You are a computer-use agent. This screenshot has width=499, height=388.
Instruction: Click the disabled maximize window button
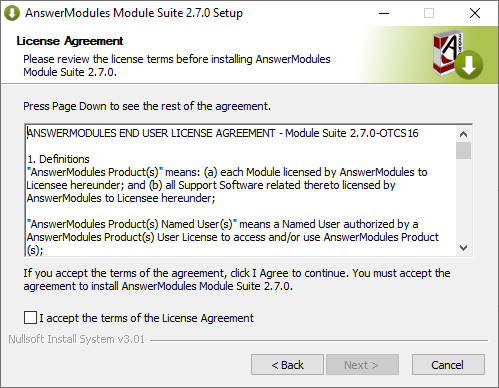tap(429, 13)
